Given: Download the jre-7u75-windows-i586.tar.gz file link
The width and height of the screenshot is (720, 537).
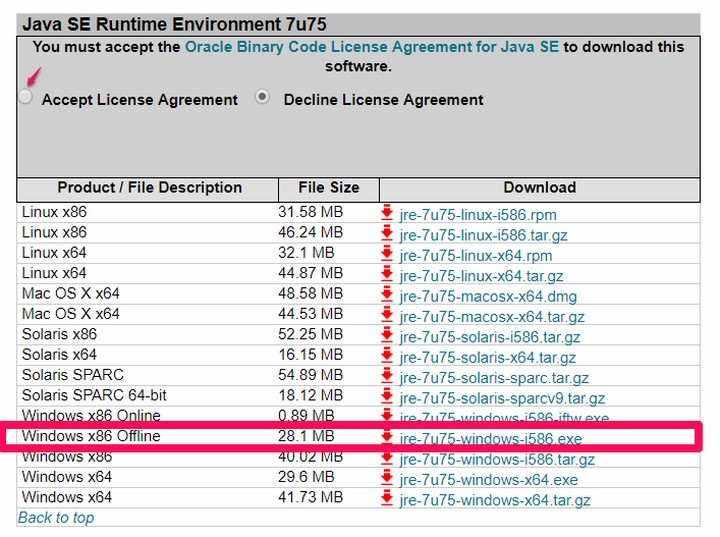Looking at the screenshot, I should 497,460.
